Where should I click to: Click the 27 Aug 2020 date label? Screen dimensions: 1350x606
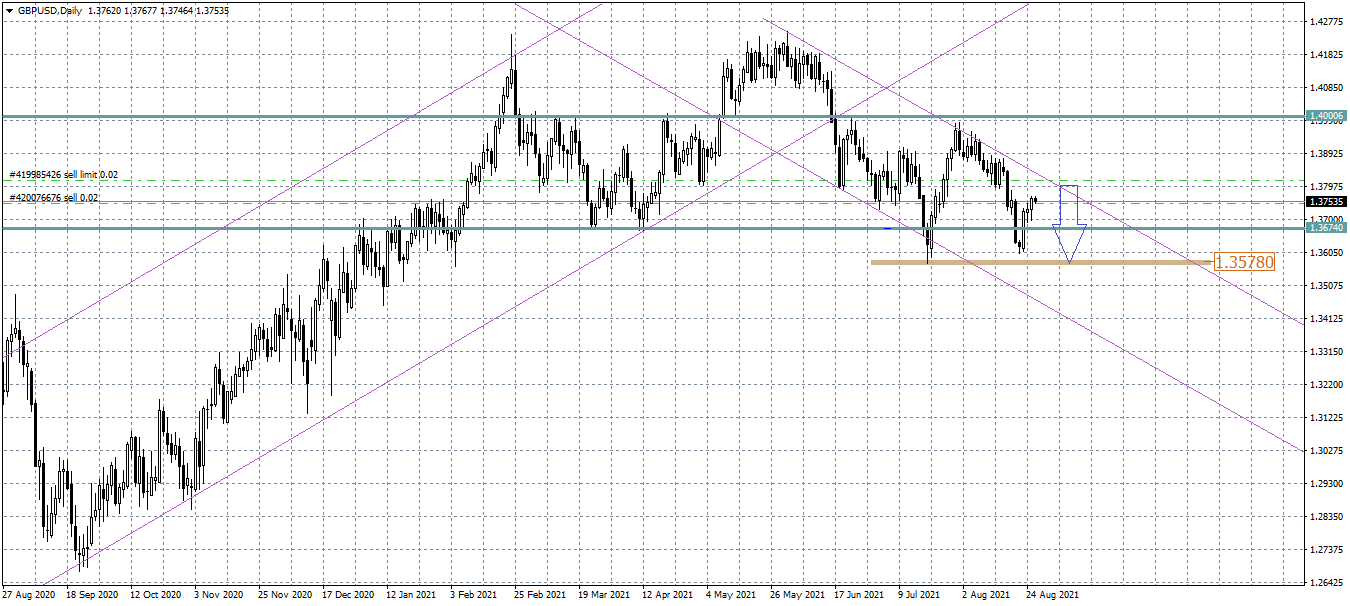28,594
